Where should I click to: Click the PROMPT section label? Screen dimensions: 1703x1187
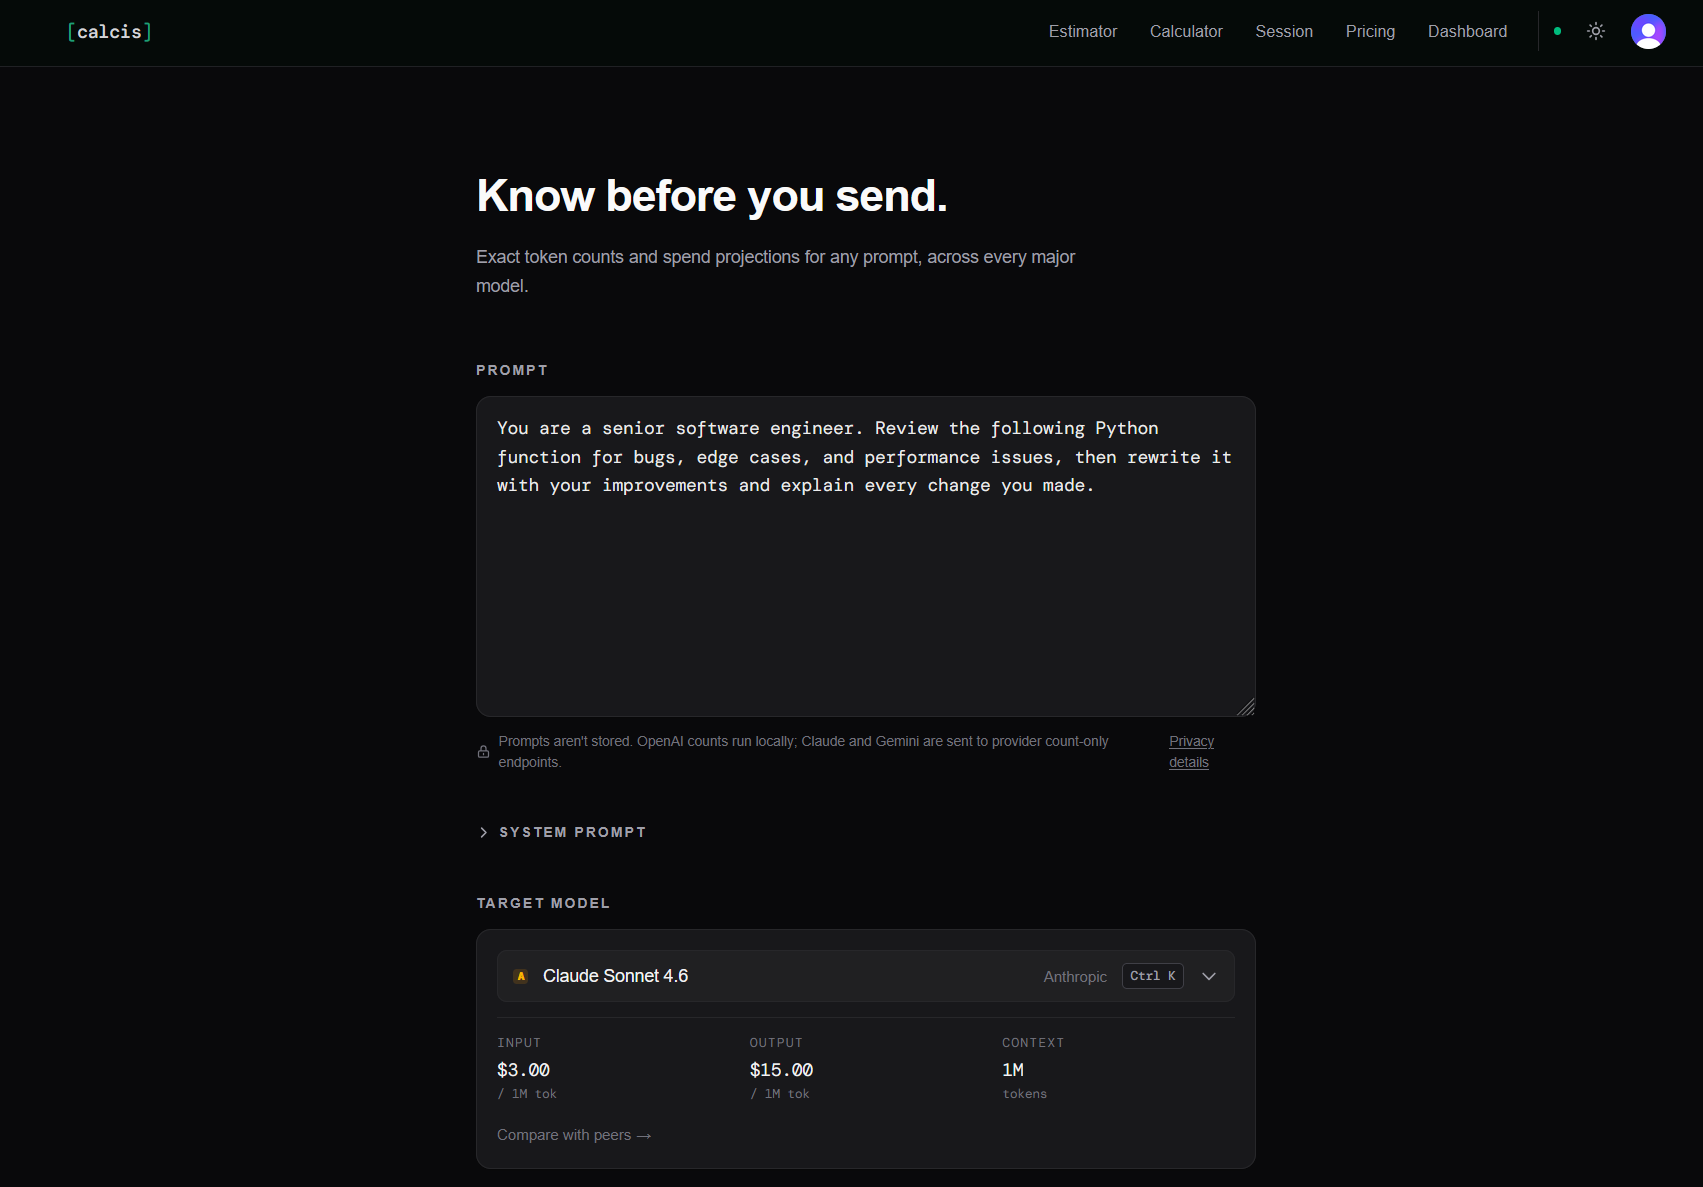click(x=512, y=370)
